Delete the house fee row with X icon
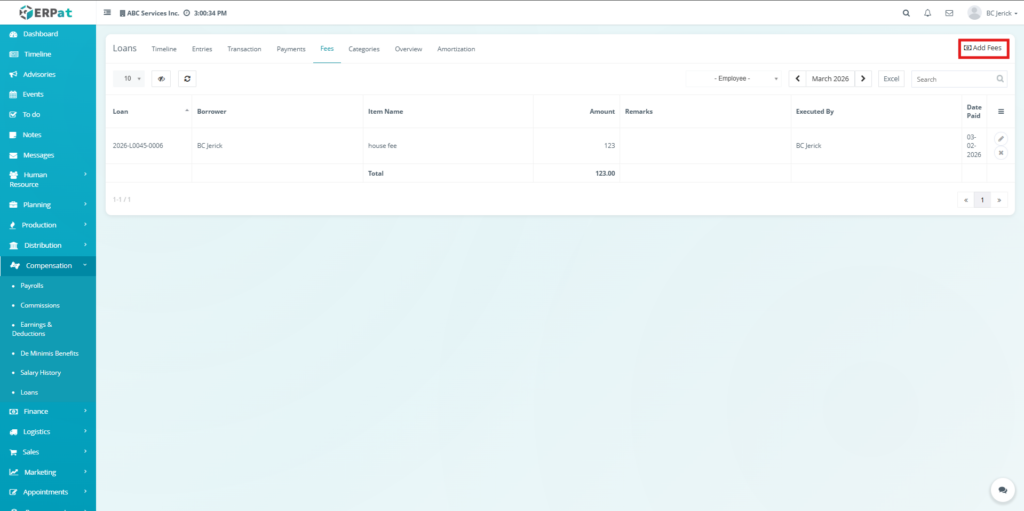This screenshot has height=511, width=1024. click(1001, 152)
